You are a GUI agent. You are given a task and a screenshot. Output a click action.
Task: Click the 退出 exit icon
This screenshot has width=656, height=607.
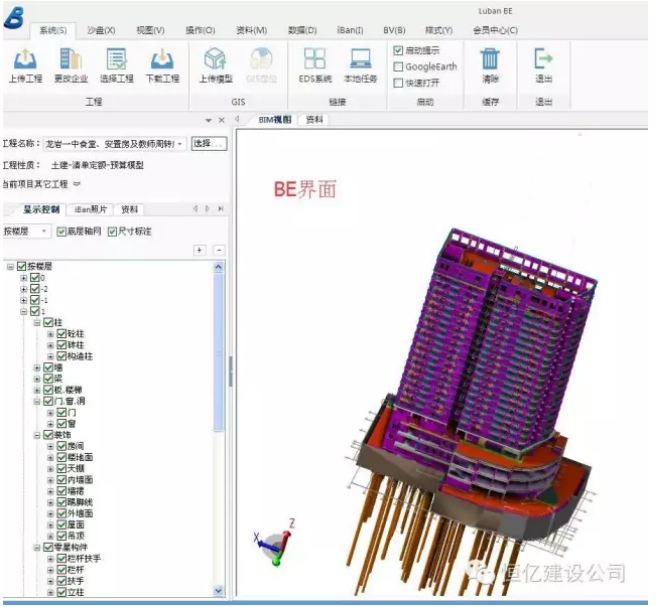543,59
